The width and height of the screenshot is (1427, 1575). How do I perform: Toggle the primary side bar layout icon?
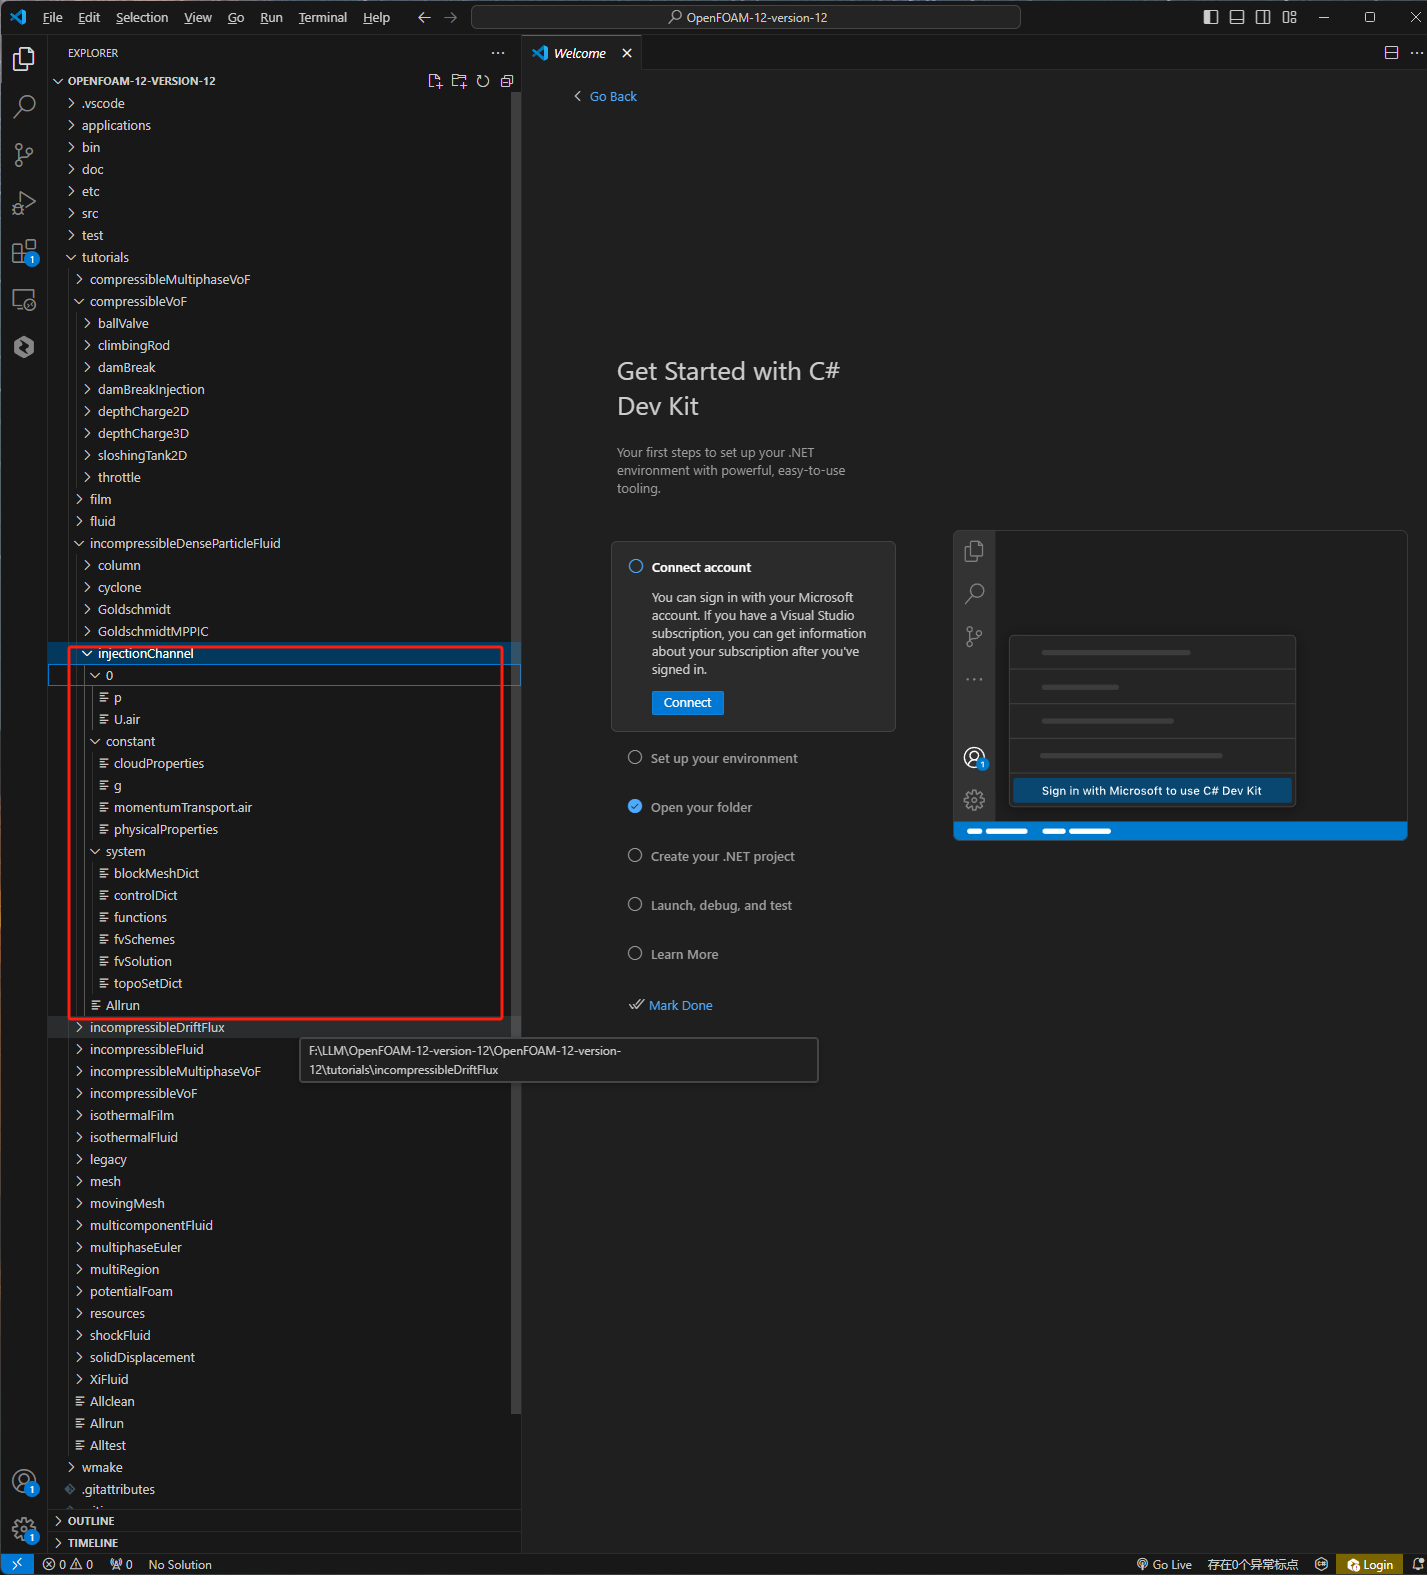pyautogui.click(x=1211, y=17)
